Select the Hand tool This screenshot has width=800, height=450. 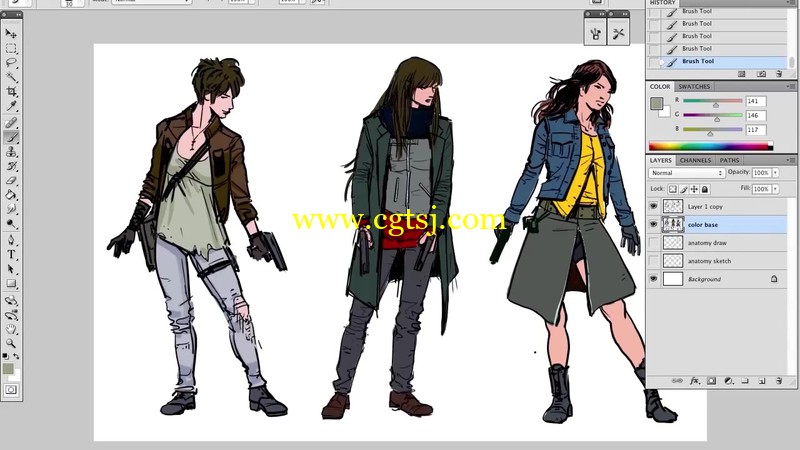pos(11,329)
